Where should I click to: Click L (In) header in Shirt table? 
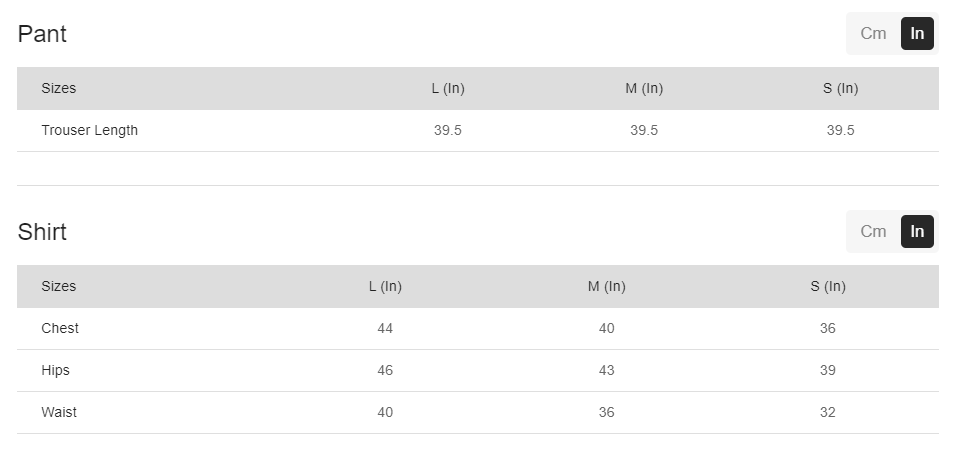[385, 286]
